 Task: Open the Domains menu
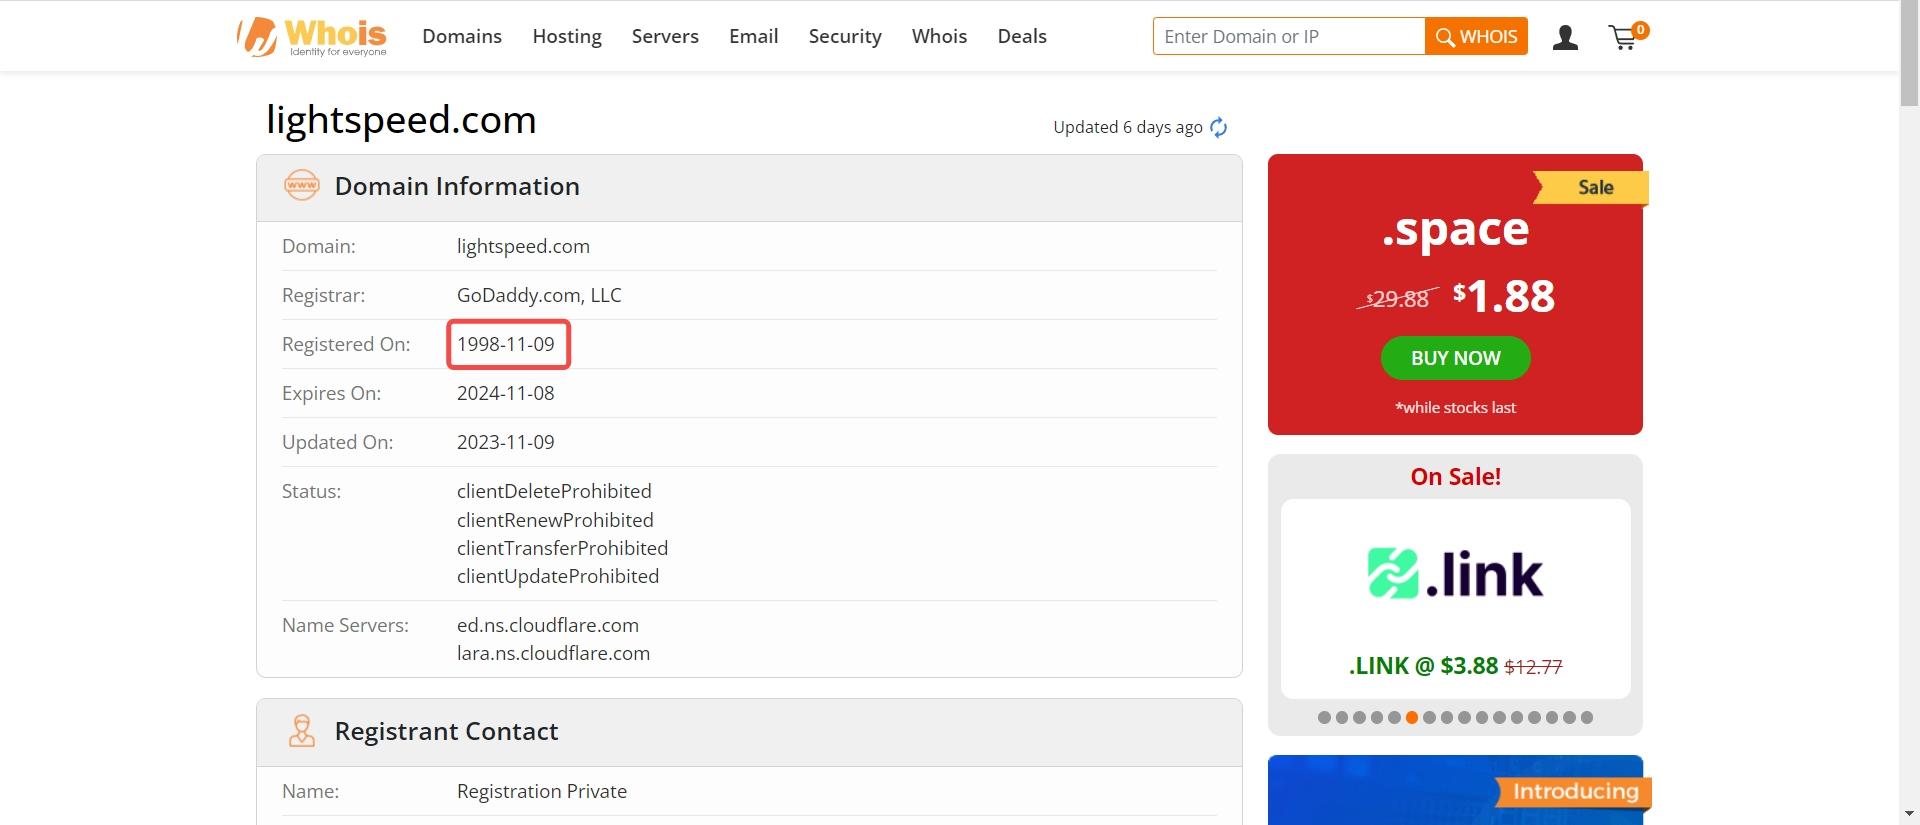(462, 36)
